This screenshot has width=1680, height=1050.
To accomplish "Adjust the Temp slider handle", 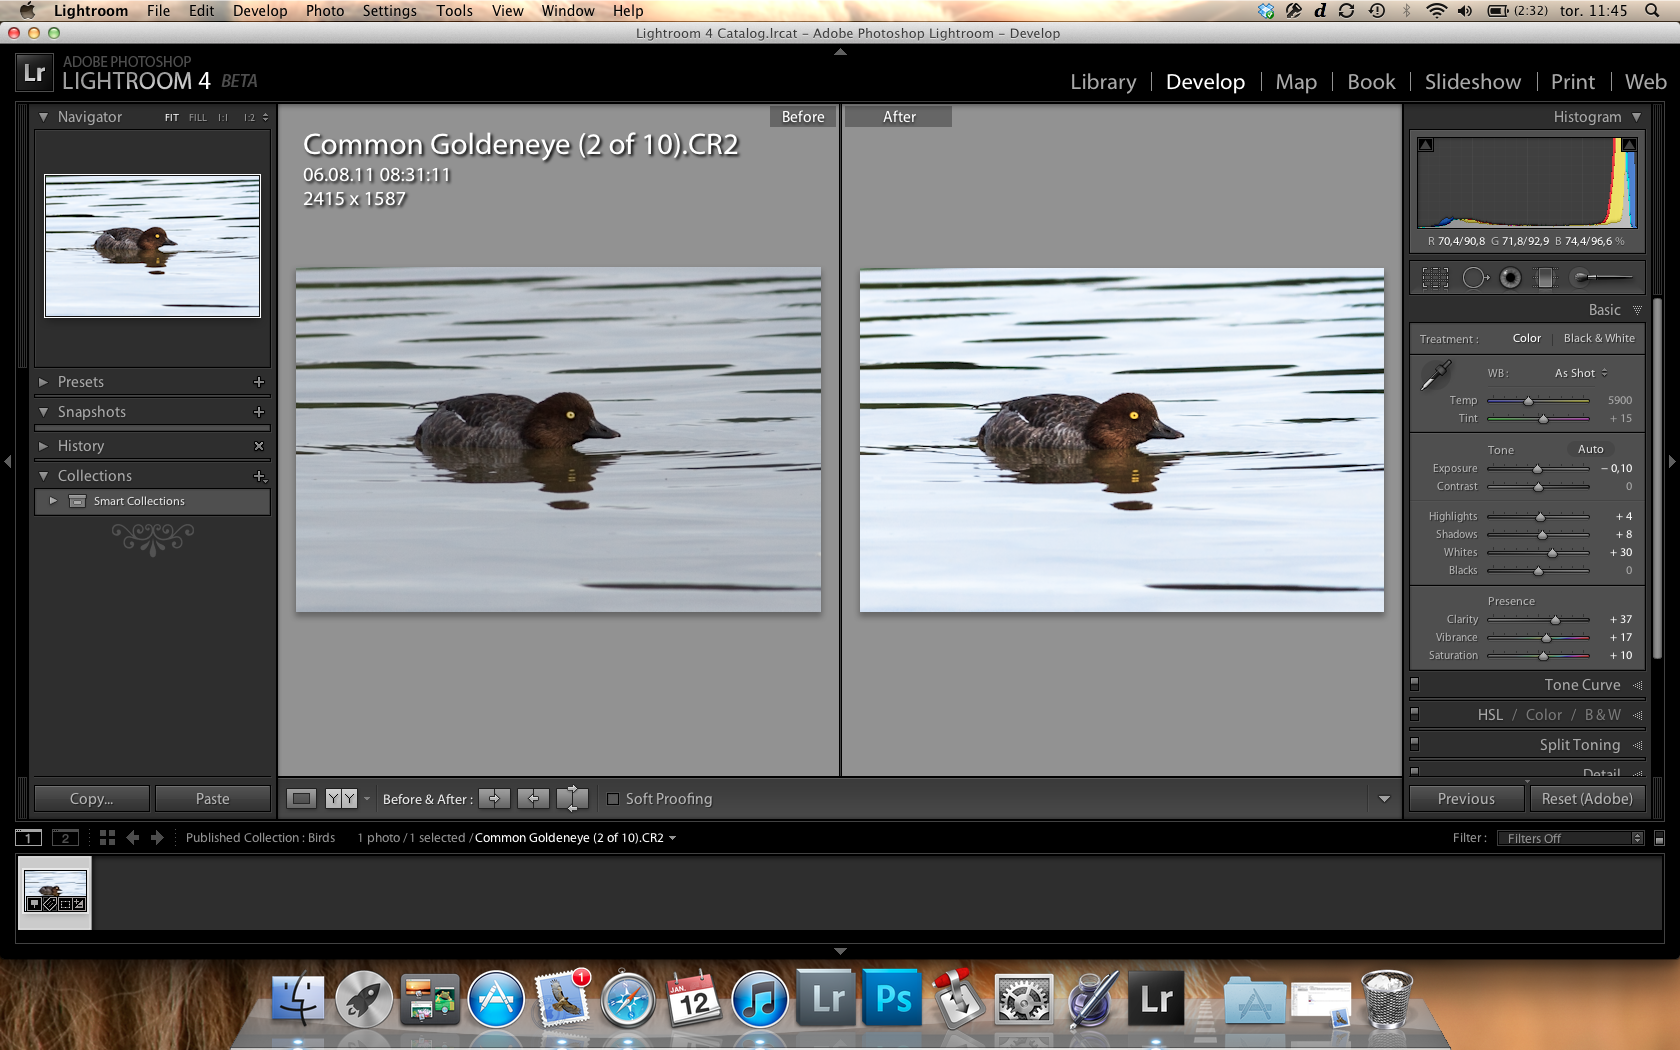I will (1528, 401).
